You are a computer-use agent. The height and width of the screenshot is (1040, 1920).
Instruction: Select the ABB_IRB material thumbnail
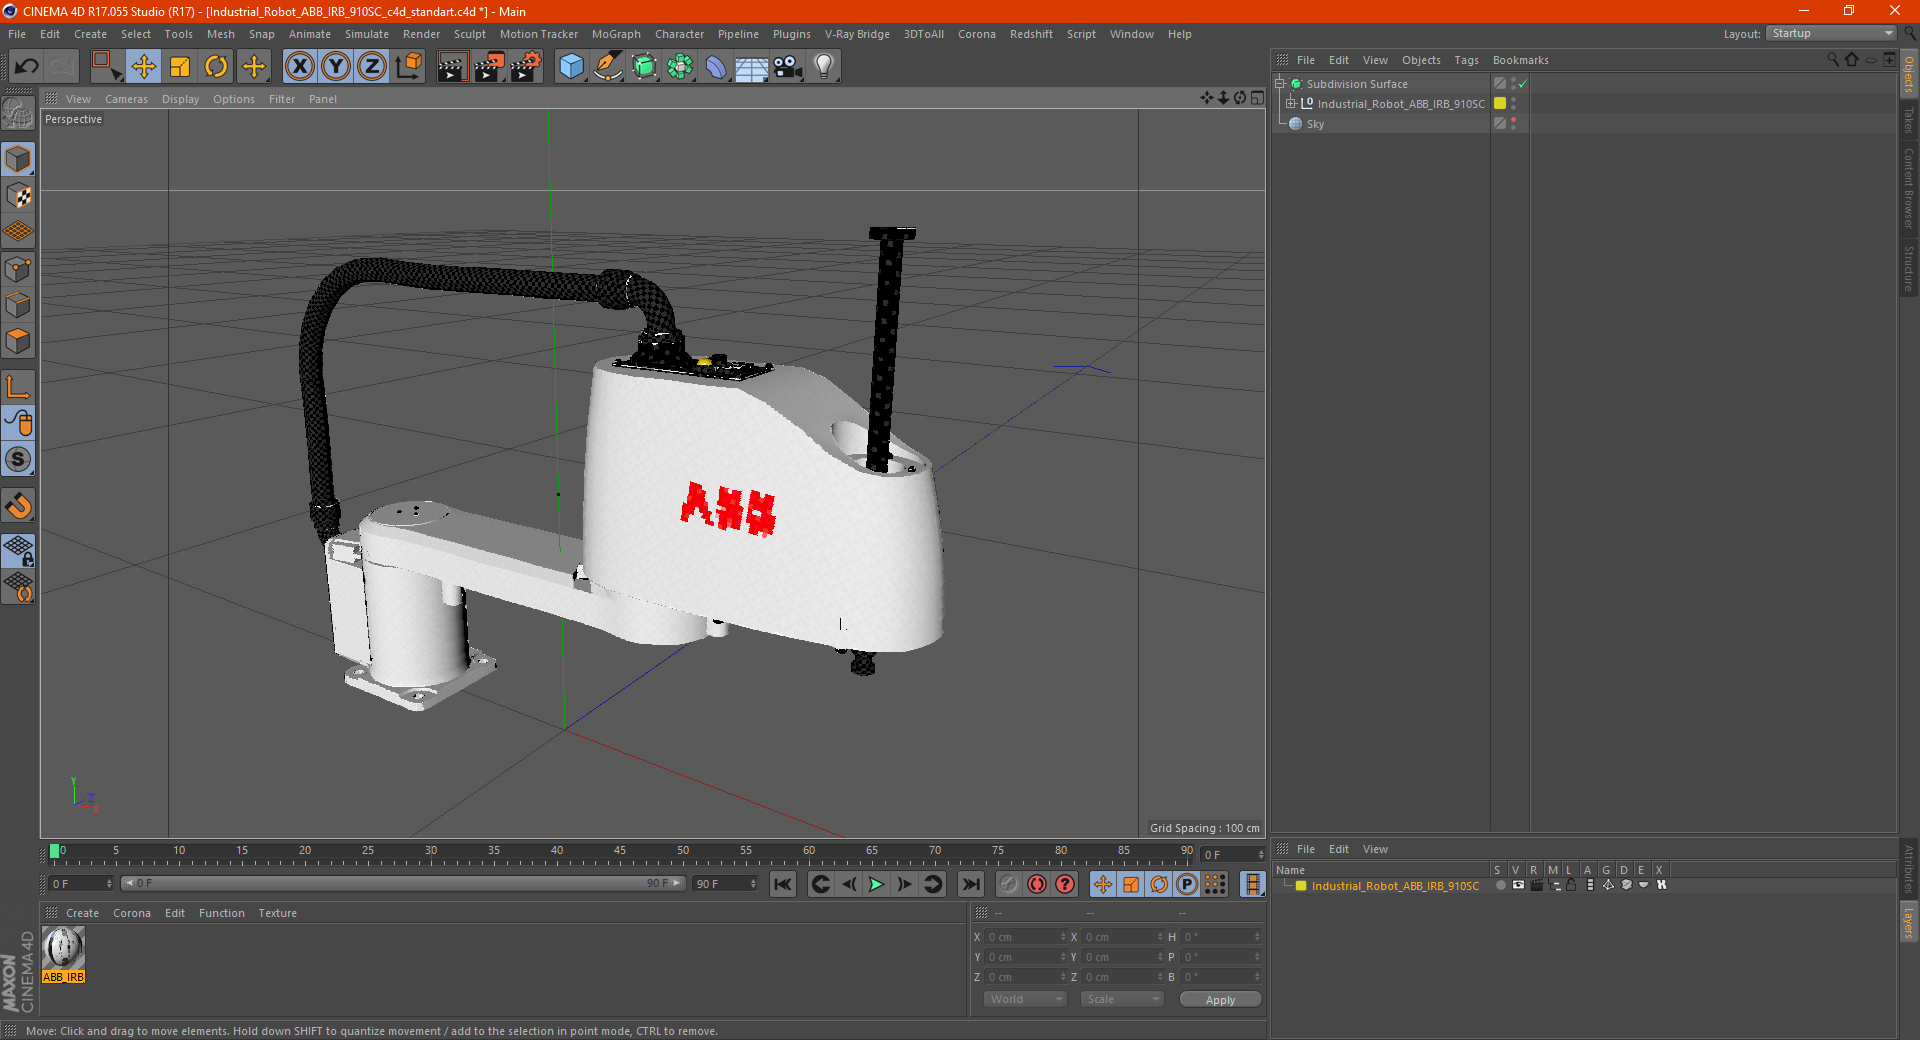pos(63,948)
